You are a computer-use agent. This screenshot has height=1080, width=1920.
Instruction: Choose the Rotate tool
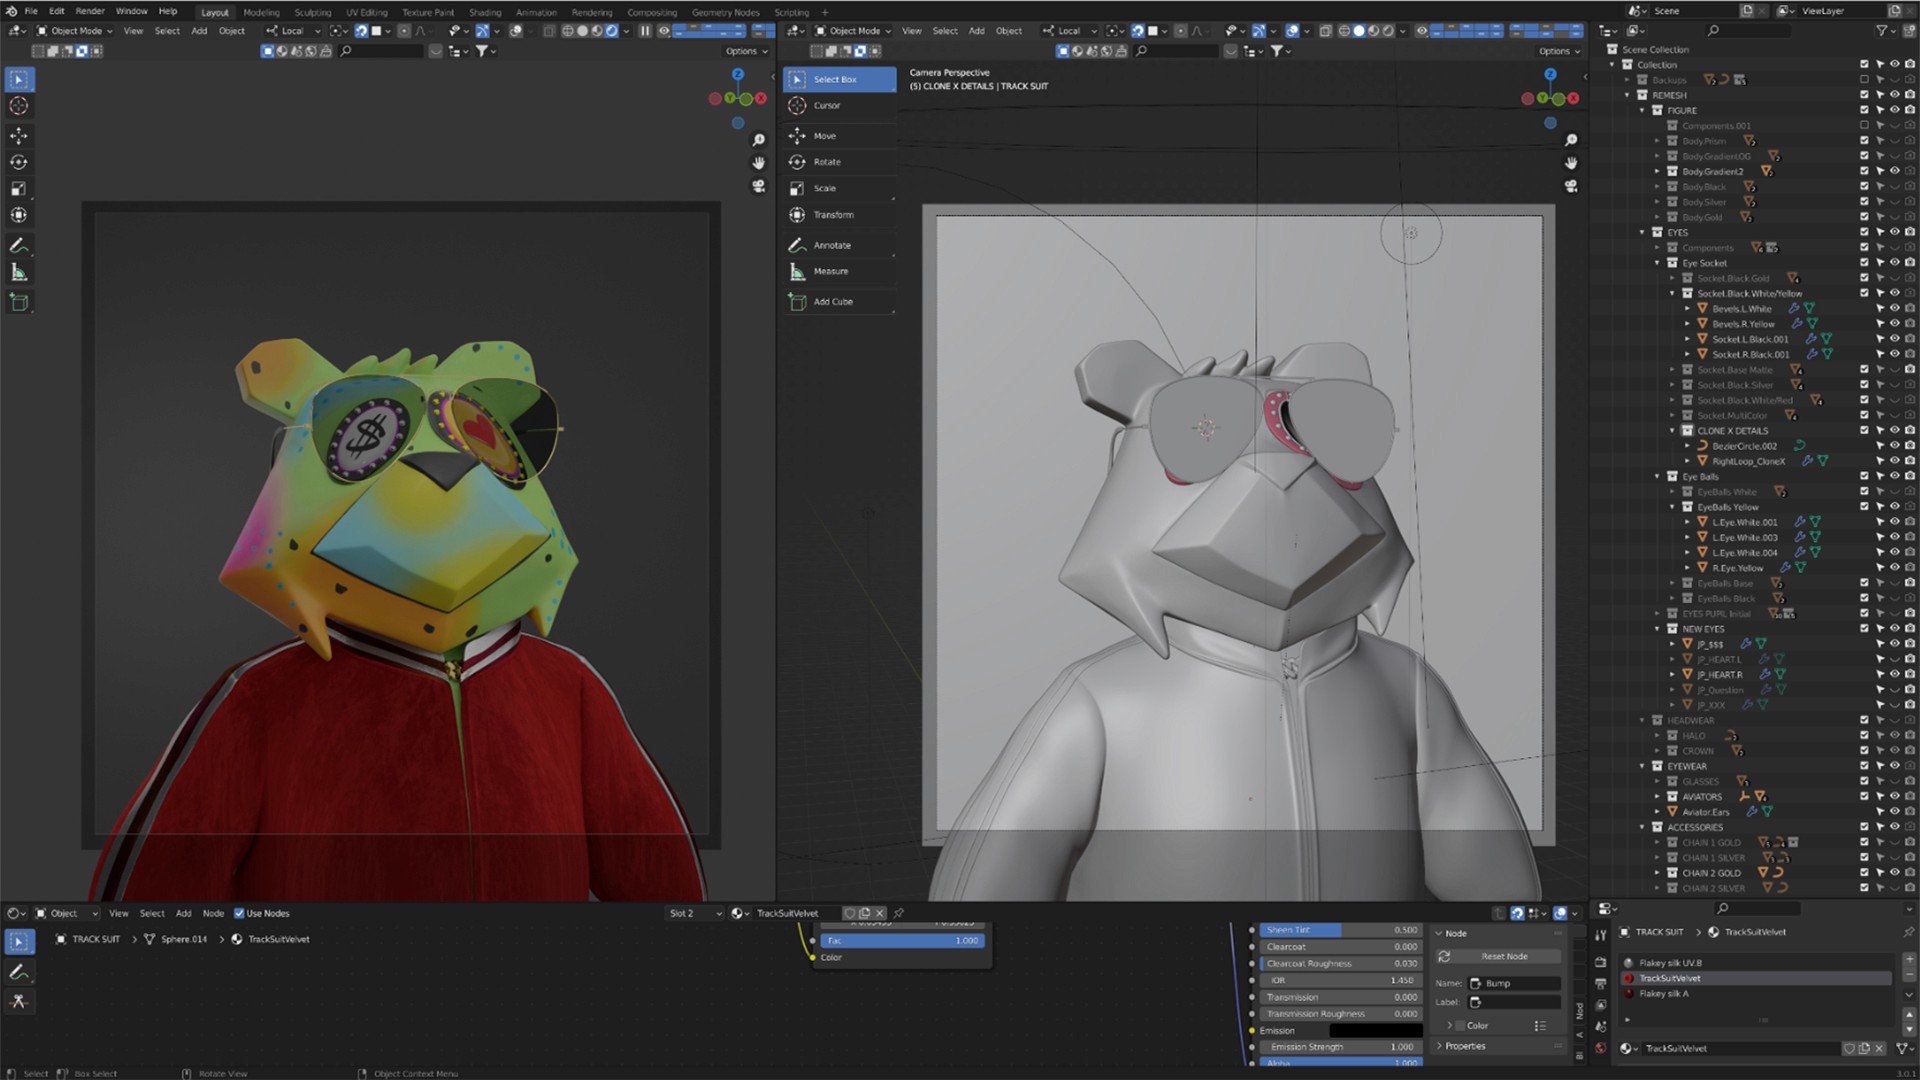(x=826, y=162)
